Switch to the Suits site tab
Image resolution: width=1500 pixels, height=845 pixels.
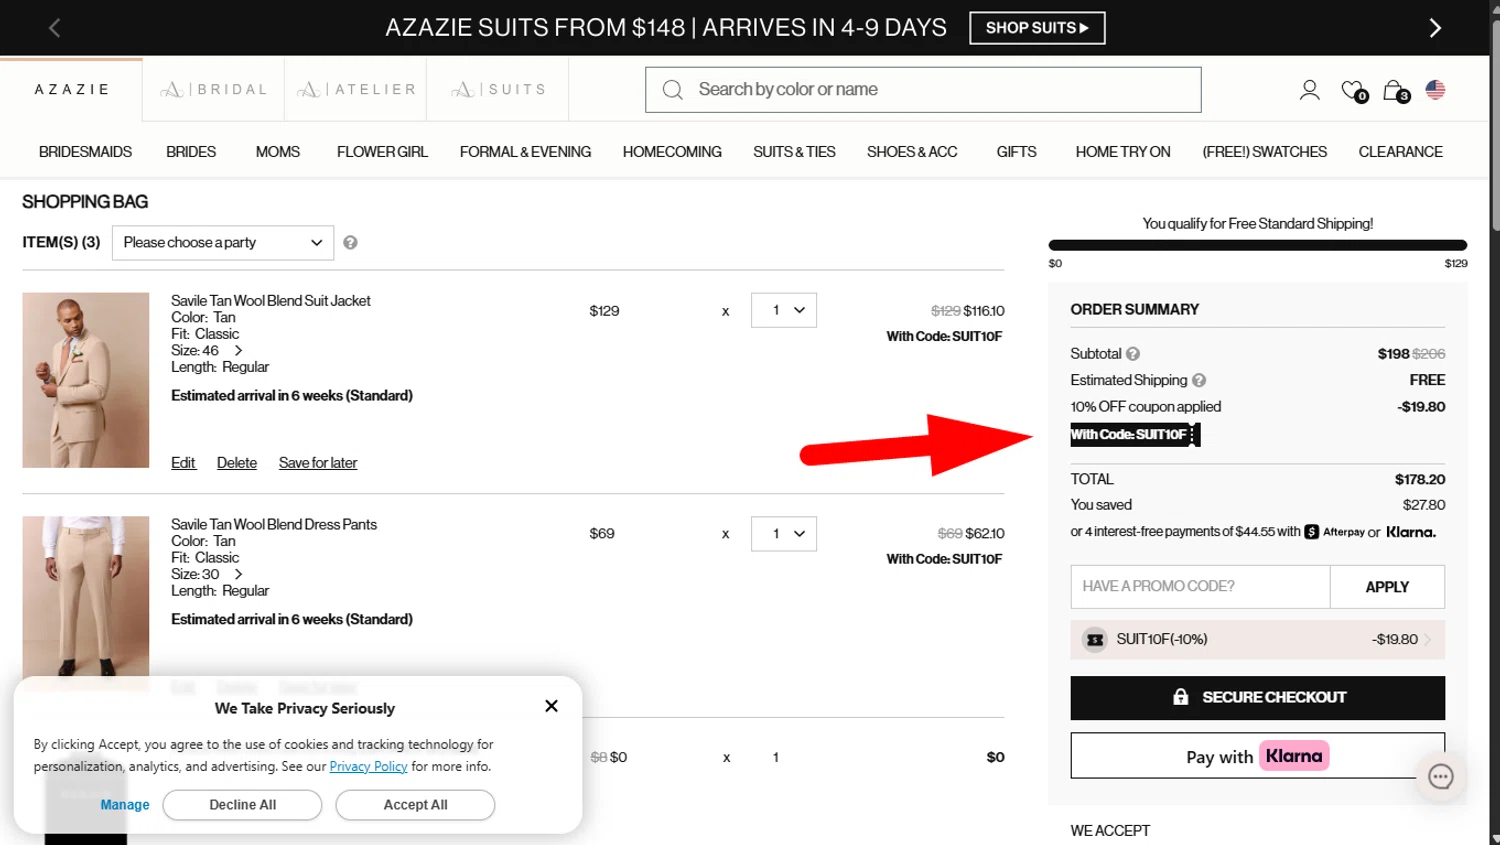(498, 90)
